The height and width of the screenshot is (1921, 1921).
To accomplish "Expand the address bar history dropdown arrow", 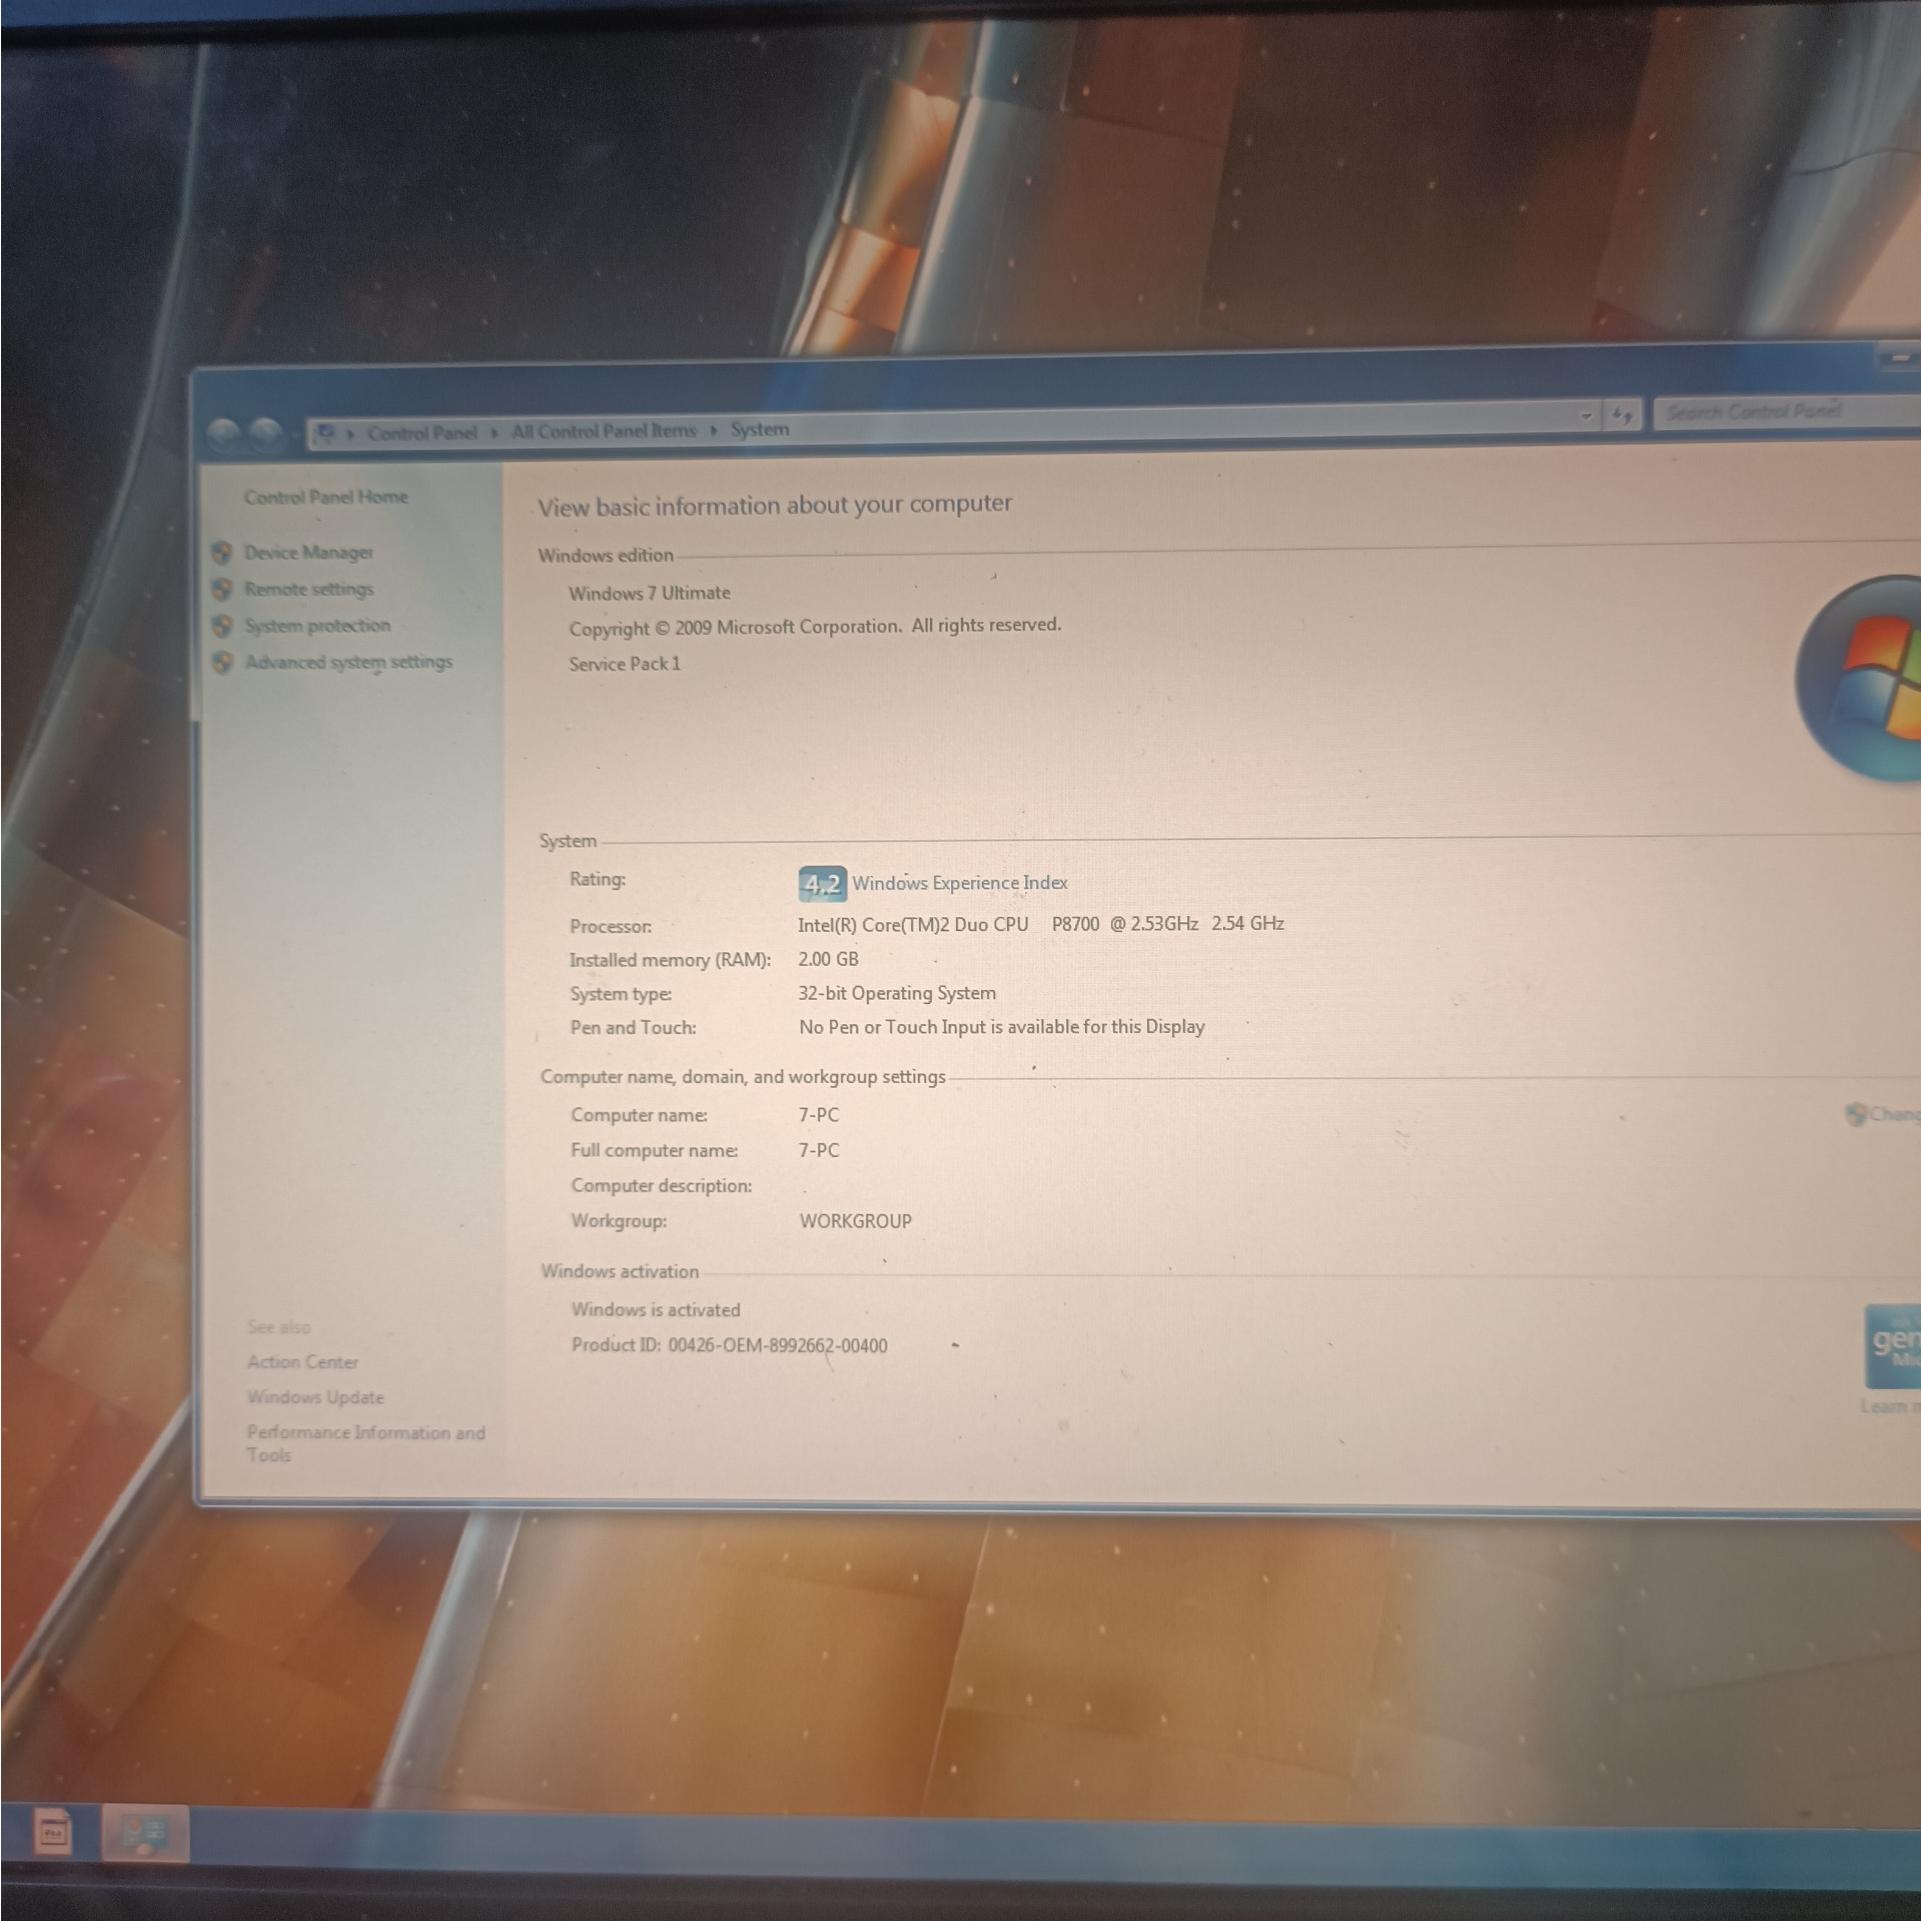I will tap(1586, 415).
